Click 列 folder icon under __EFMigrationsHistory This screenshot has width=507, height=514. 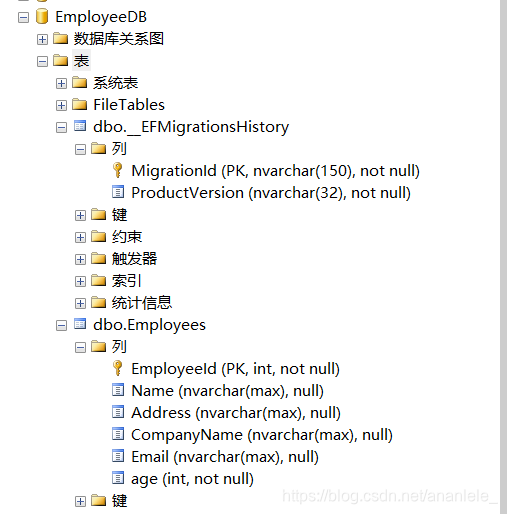pyautogui.click(x=99, y=148)
